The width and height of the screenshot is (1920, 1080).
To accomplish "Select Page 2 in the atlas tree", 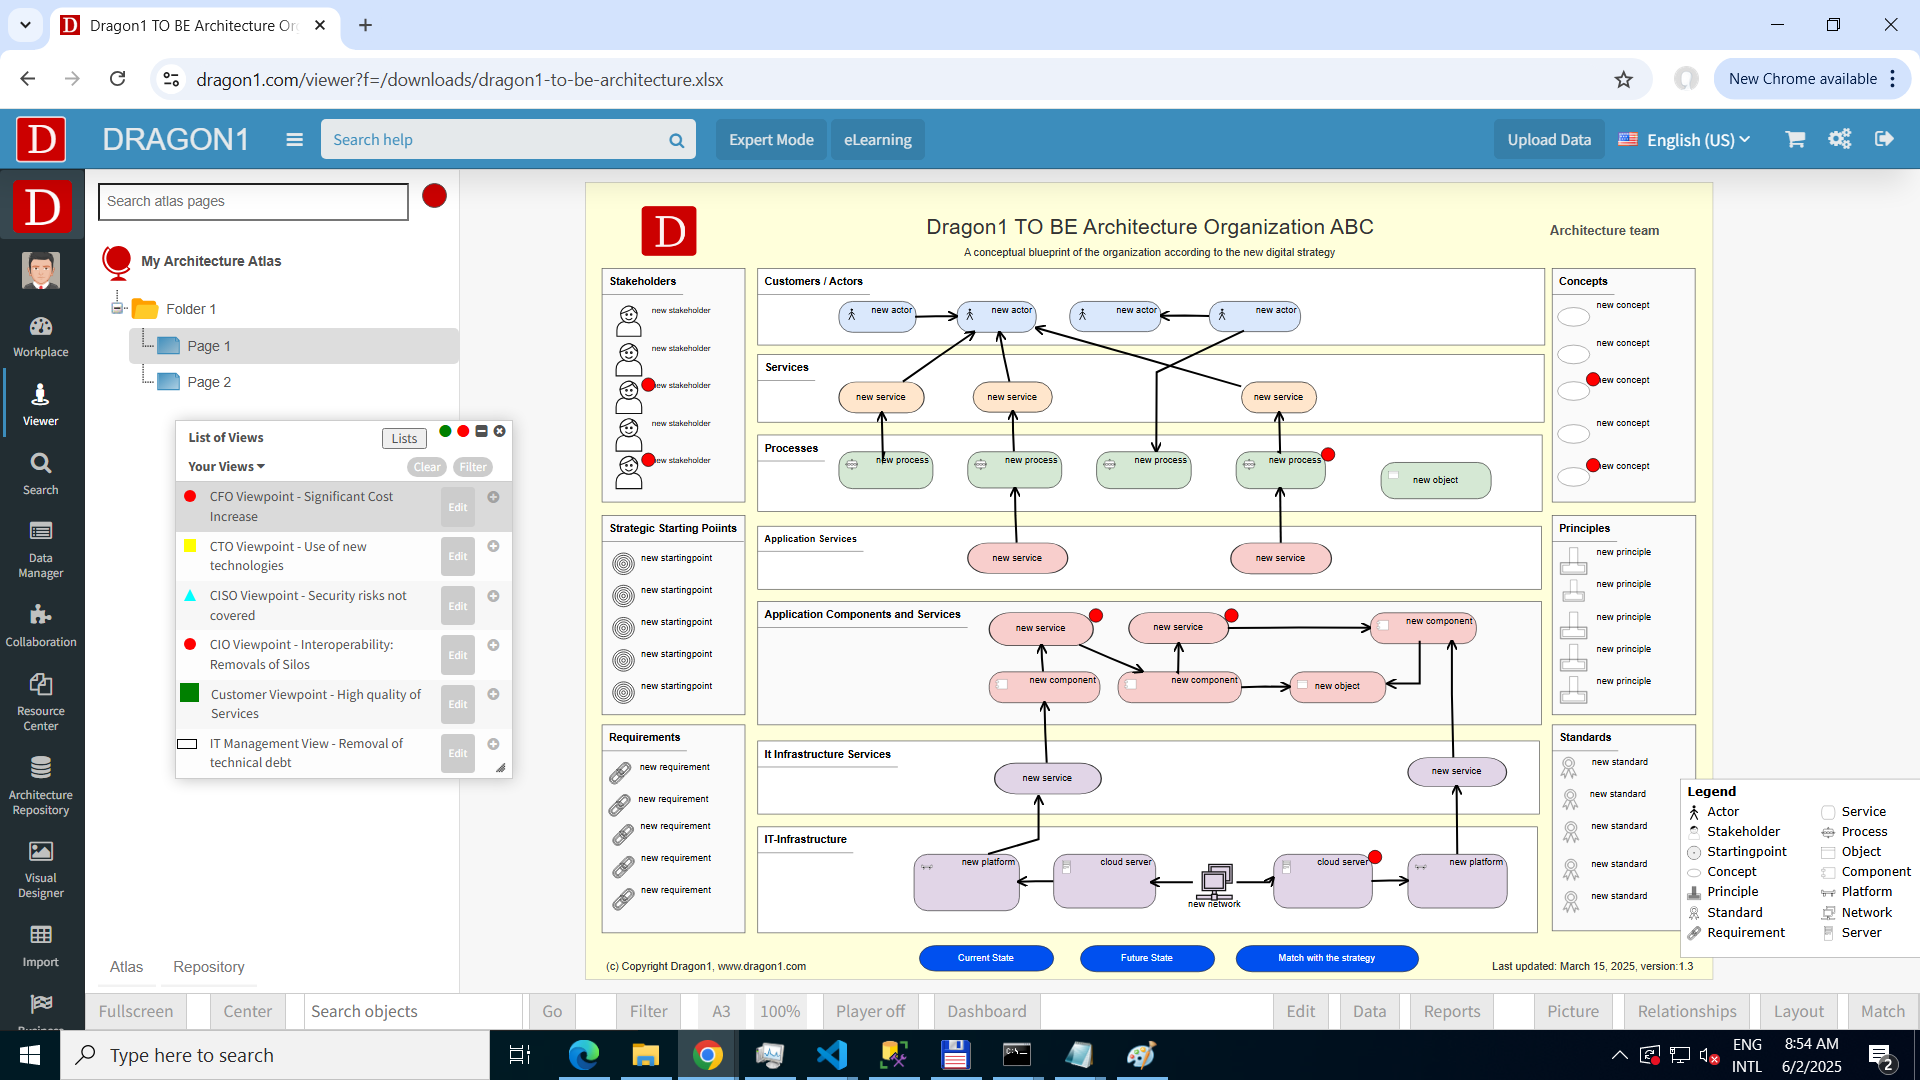I will coord(209,382).
